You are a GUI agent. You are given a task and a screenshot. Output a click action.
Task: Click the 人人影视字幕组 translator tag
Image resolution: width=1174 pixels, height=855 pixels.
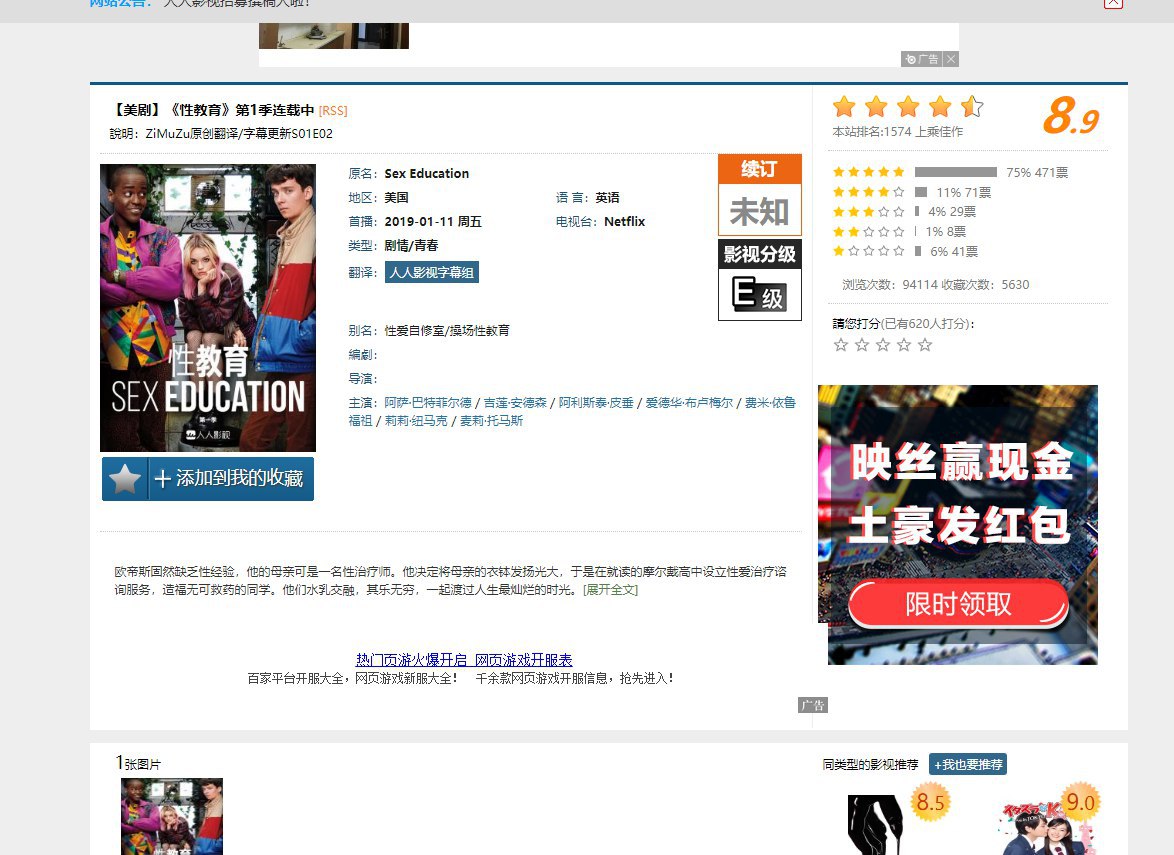[432, 272]
